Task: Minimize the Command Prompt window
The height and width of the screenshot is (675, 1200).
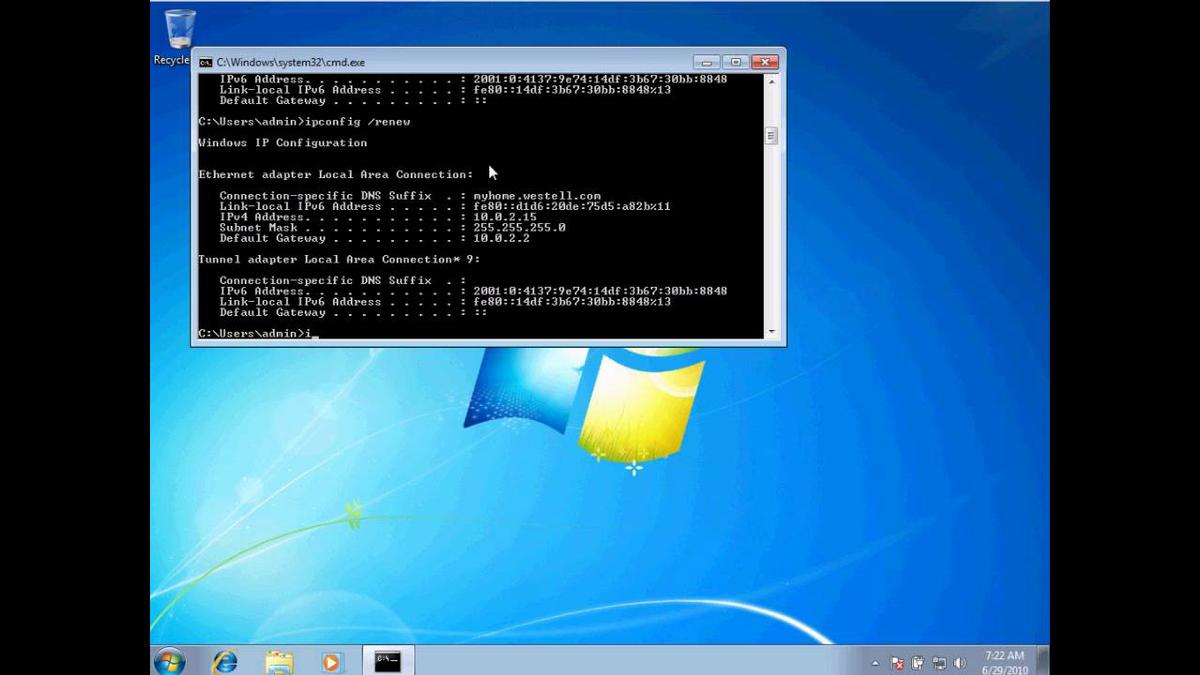Action: 705,61
